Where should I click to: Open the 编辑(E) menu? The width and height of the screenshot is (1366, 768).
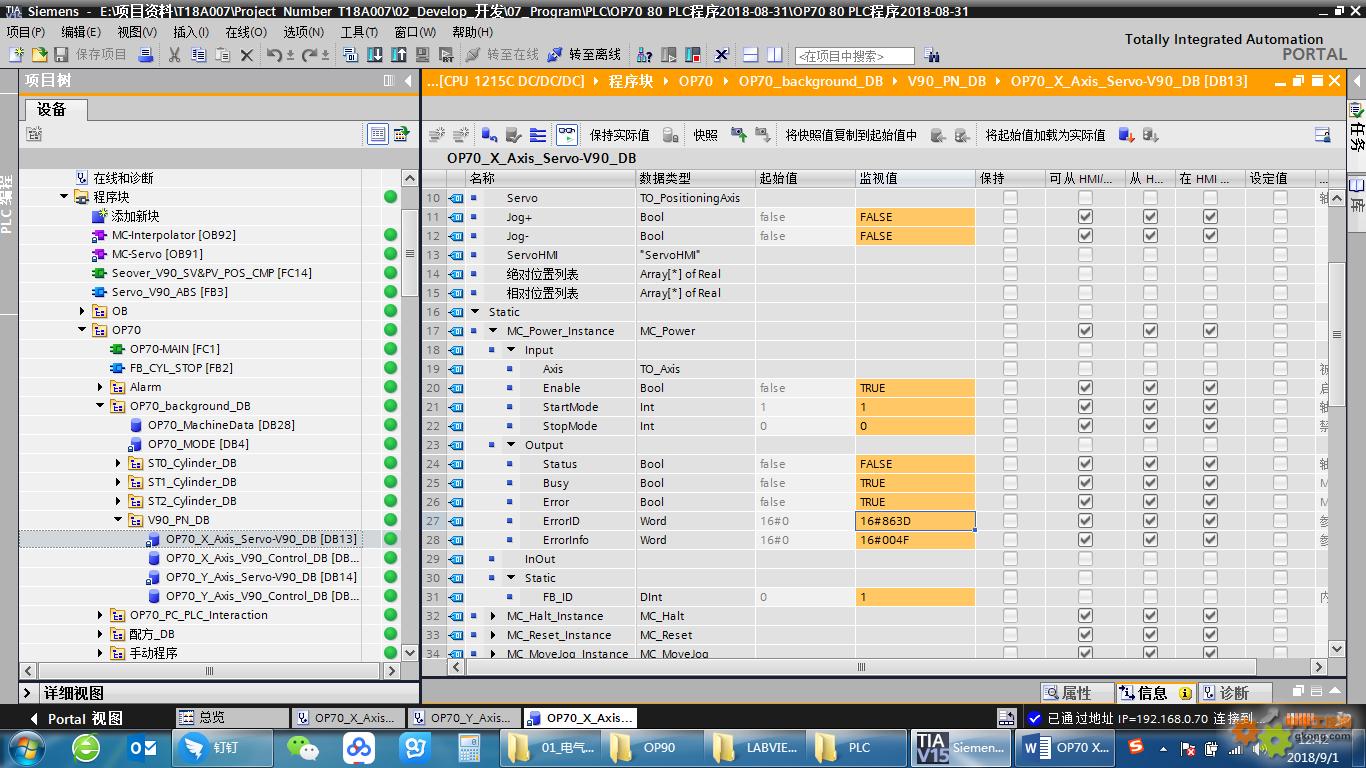tap(80, 32)
